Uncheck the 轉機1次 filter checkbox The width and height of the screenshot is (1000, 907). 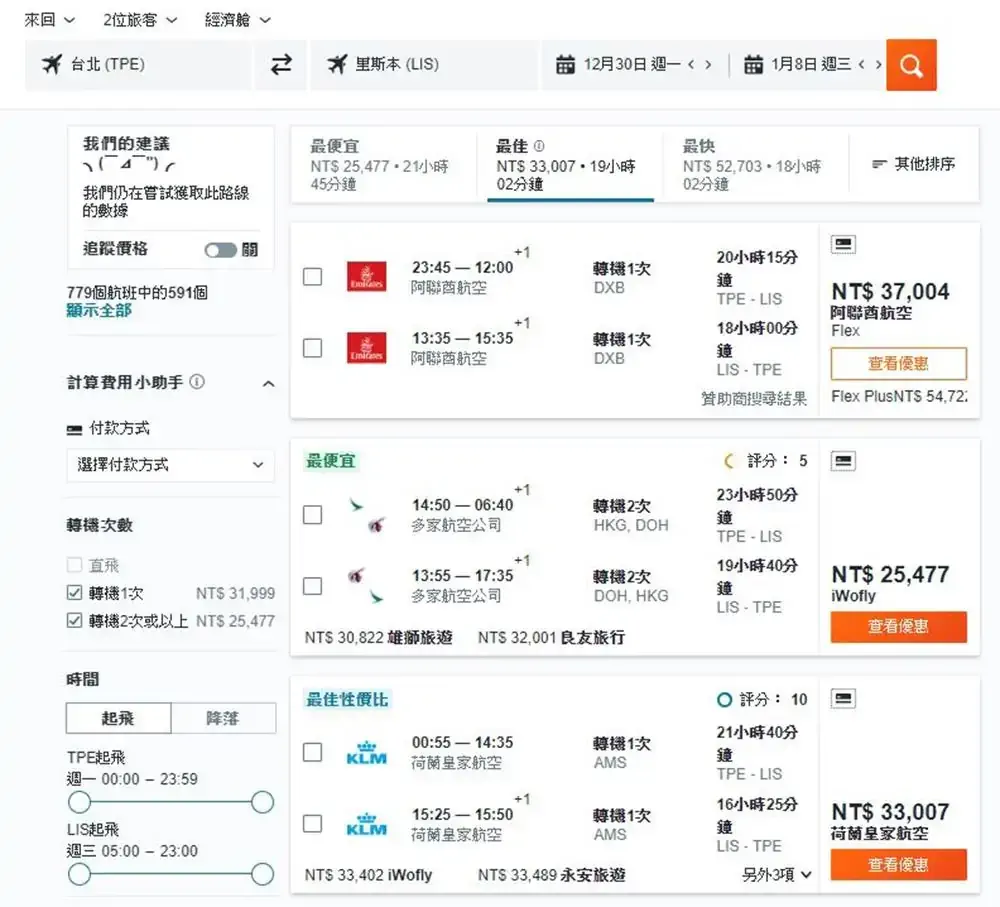coord(74,593)
